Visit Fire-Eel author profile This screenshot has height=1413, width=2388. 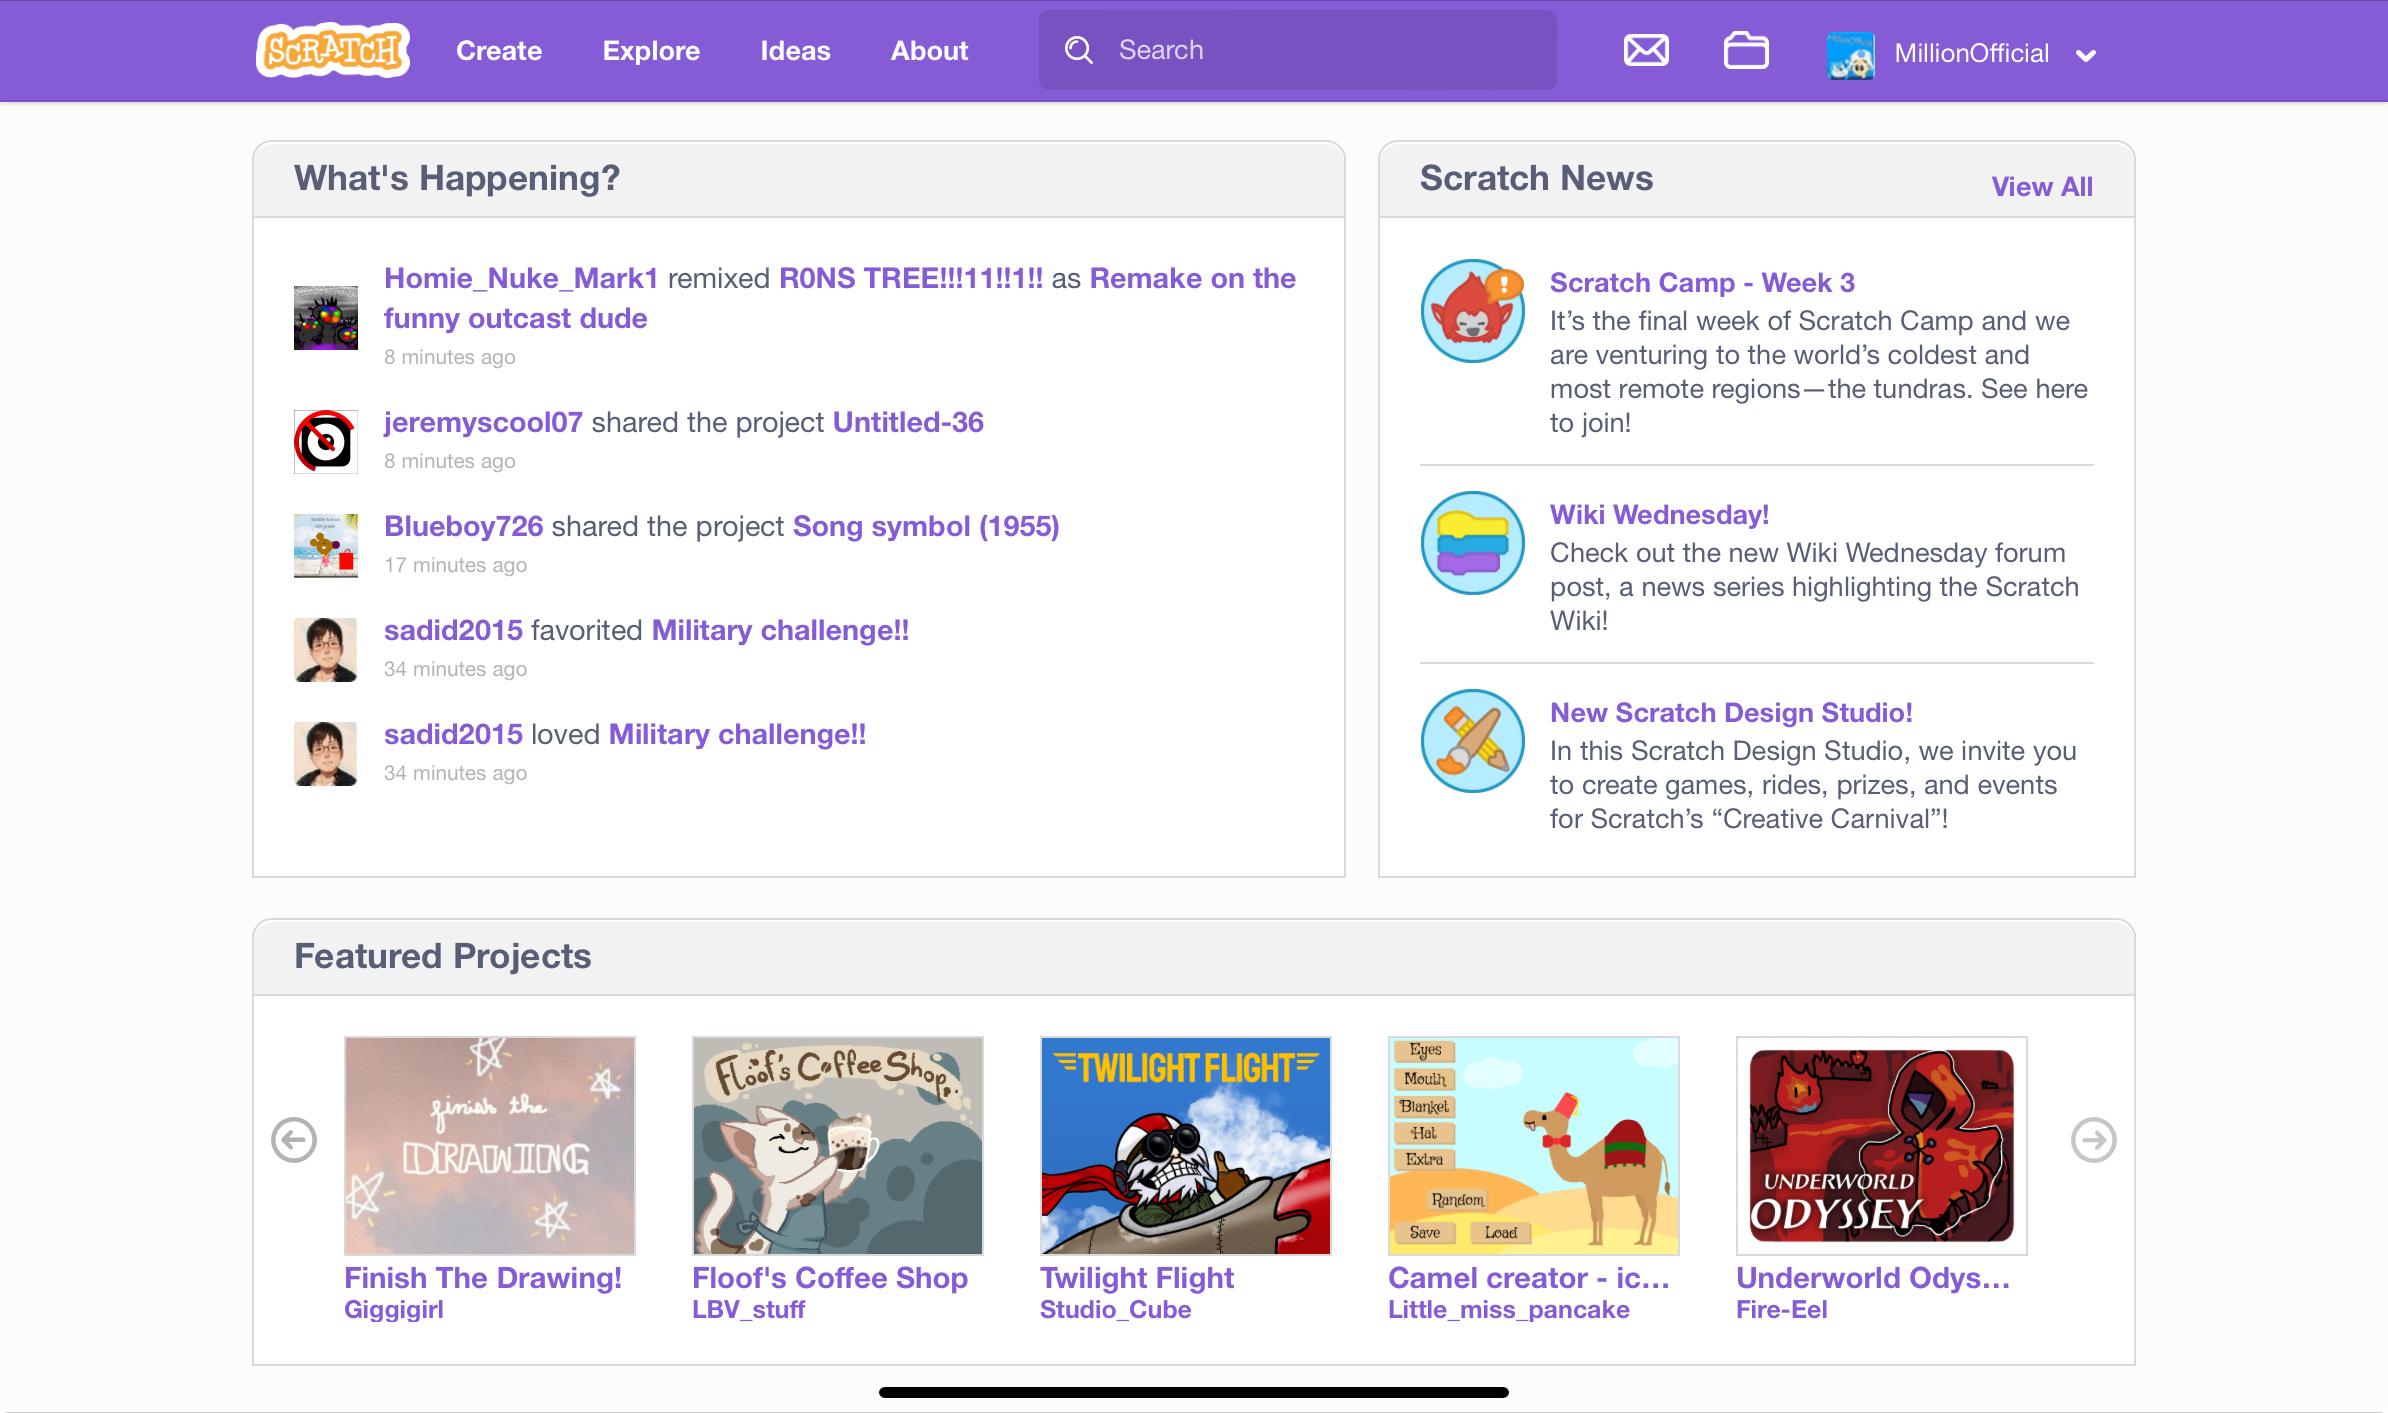point(1781,1310)
